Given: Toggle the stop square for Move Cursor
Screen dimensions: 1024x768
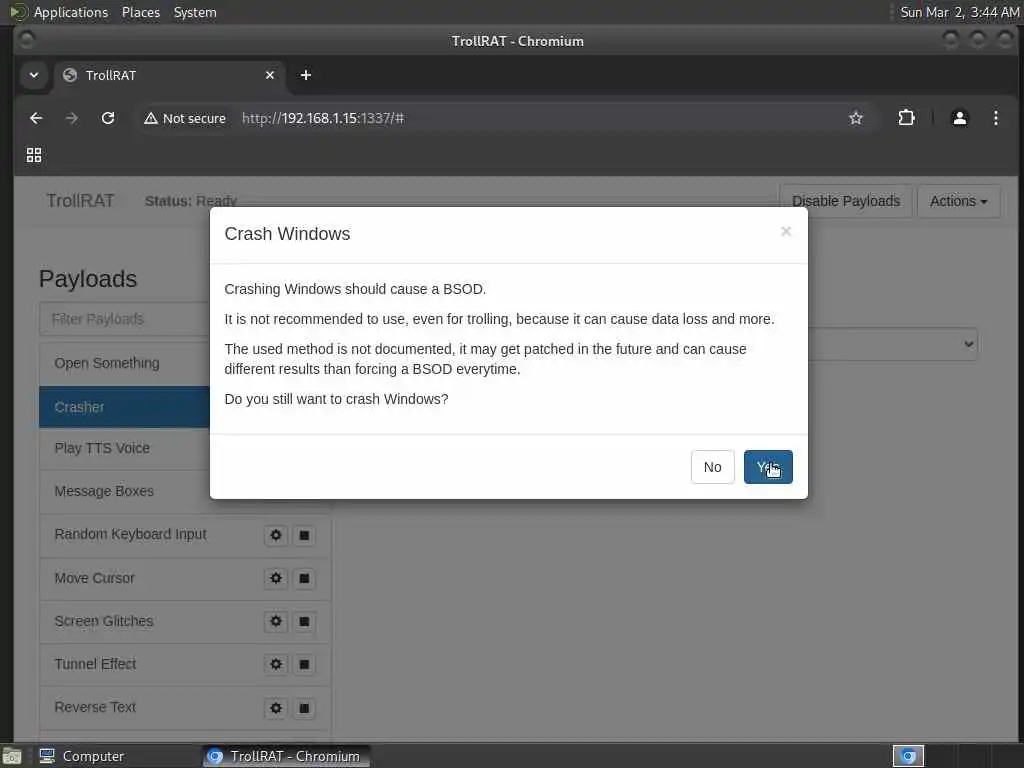Looking at the screenshot, I should click(x=304, y=578).
